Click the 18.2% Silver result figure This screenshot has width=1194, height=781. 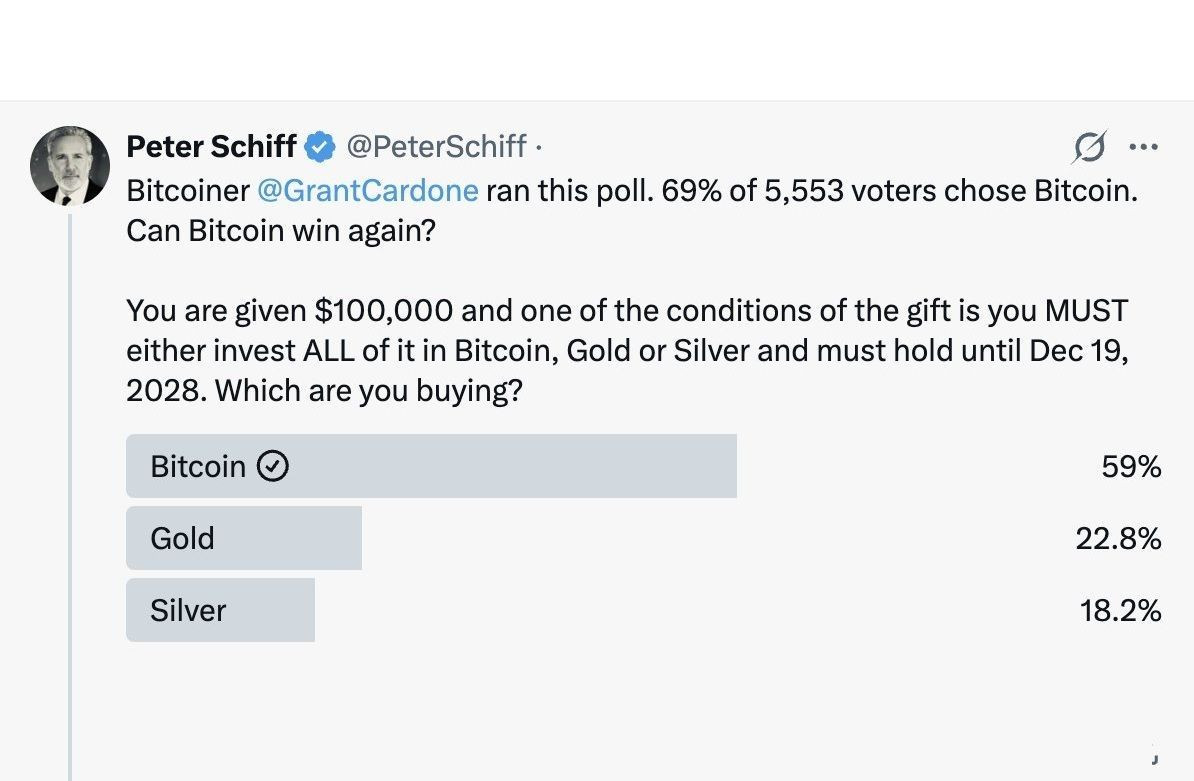pos(1120,611)
